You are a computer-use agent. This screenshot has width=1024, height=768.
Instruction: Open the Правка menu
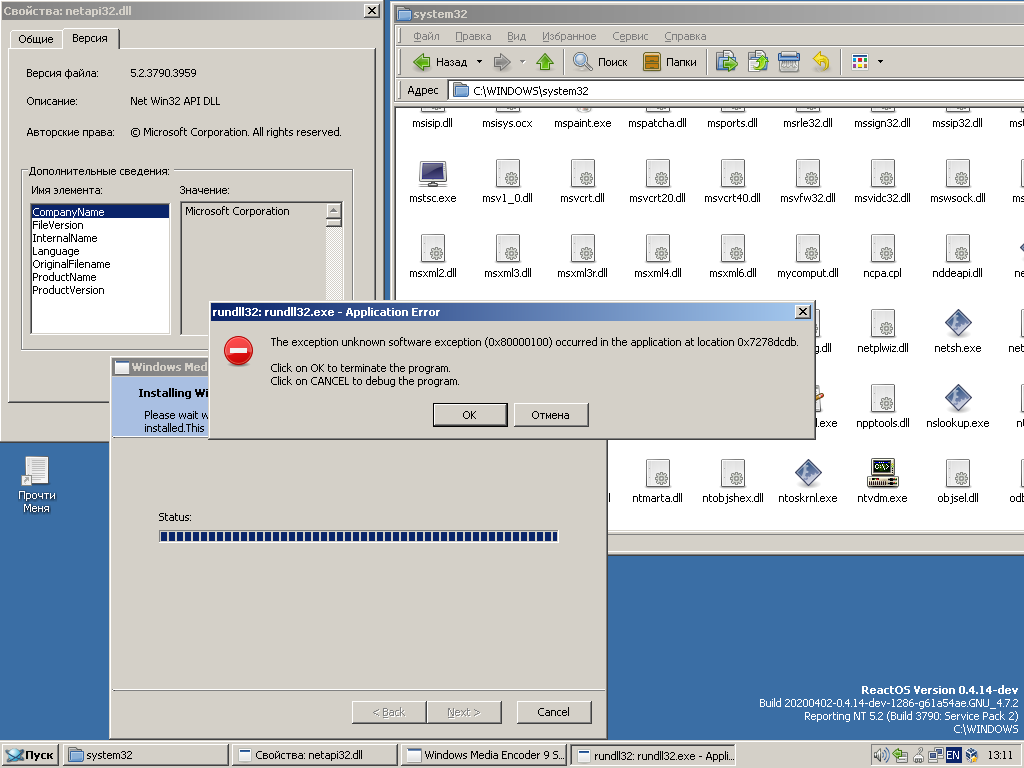473,37
